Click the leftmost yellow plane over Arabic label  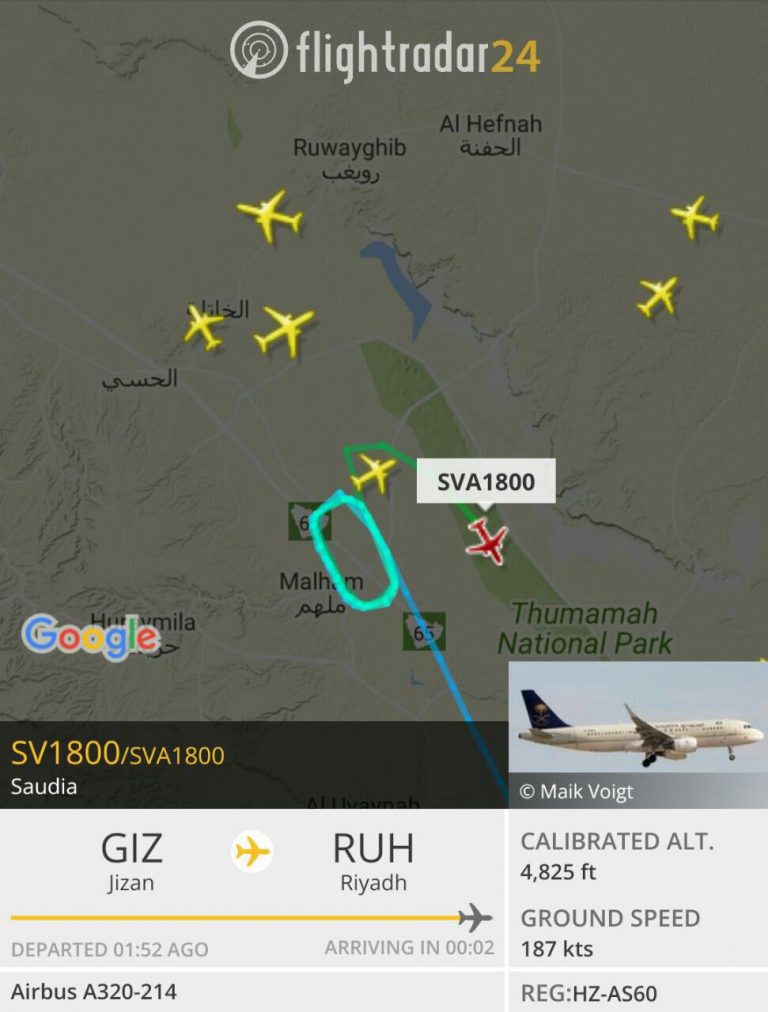(x=203, y=327)
